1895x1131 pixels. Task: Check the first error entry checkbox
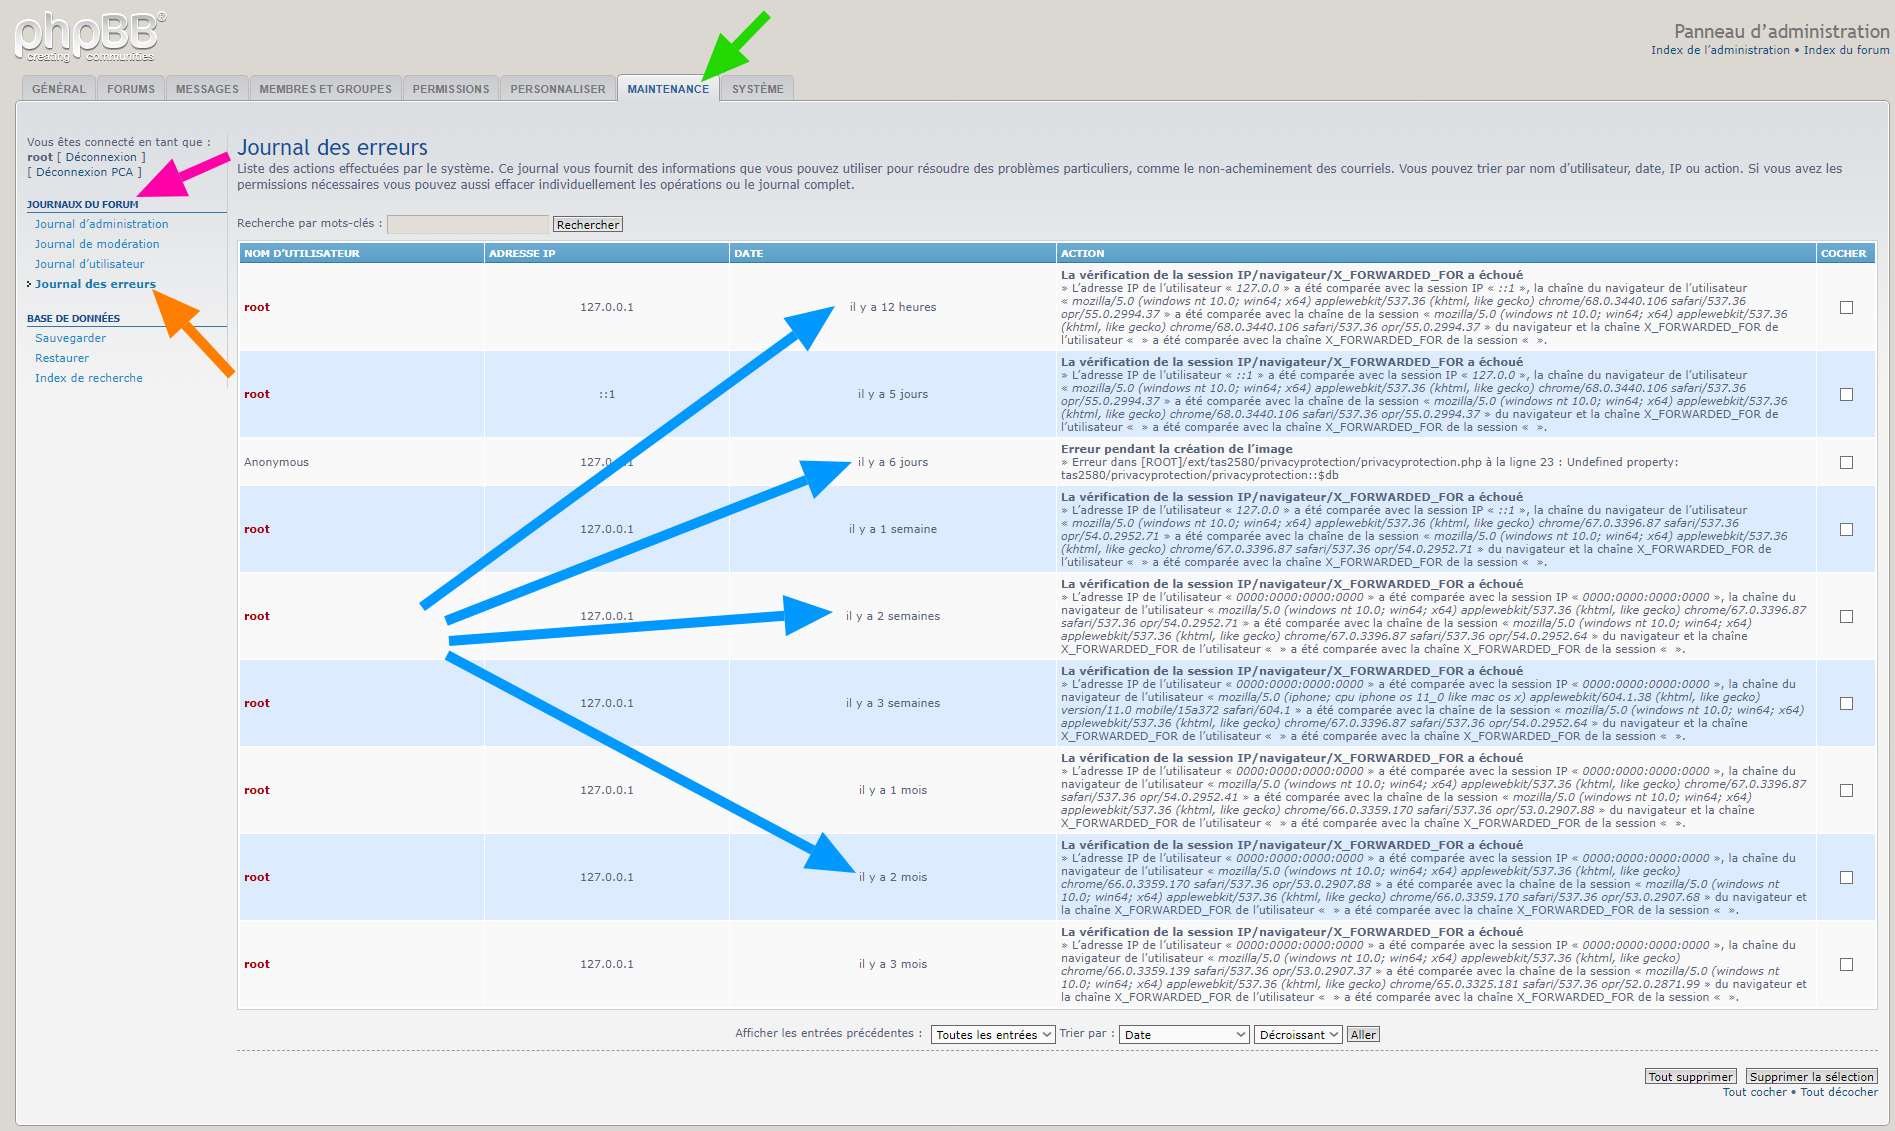click(1846, 308)
